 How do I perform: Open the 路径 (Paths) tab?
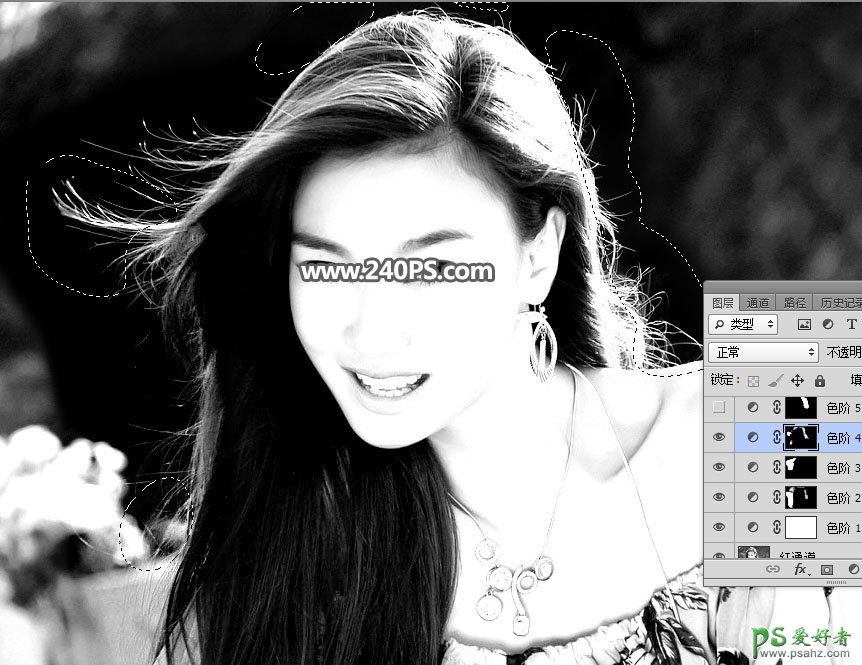click(x=794, y=303)
